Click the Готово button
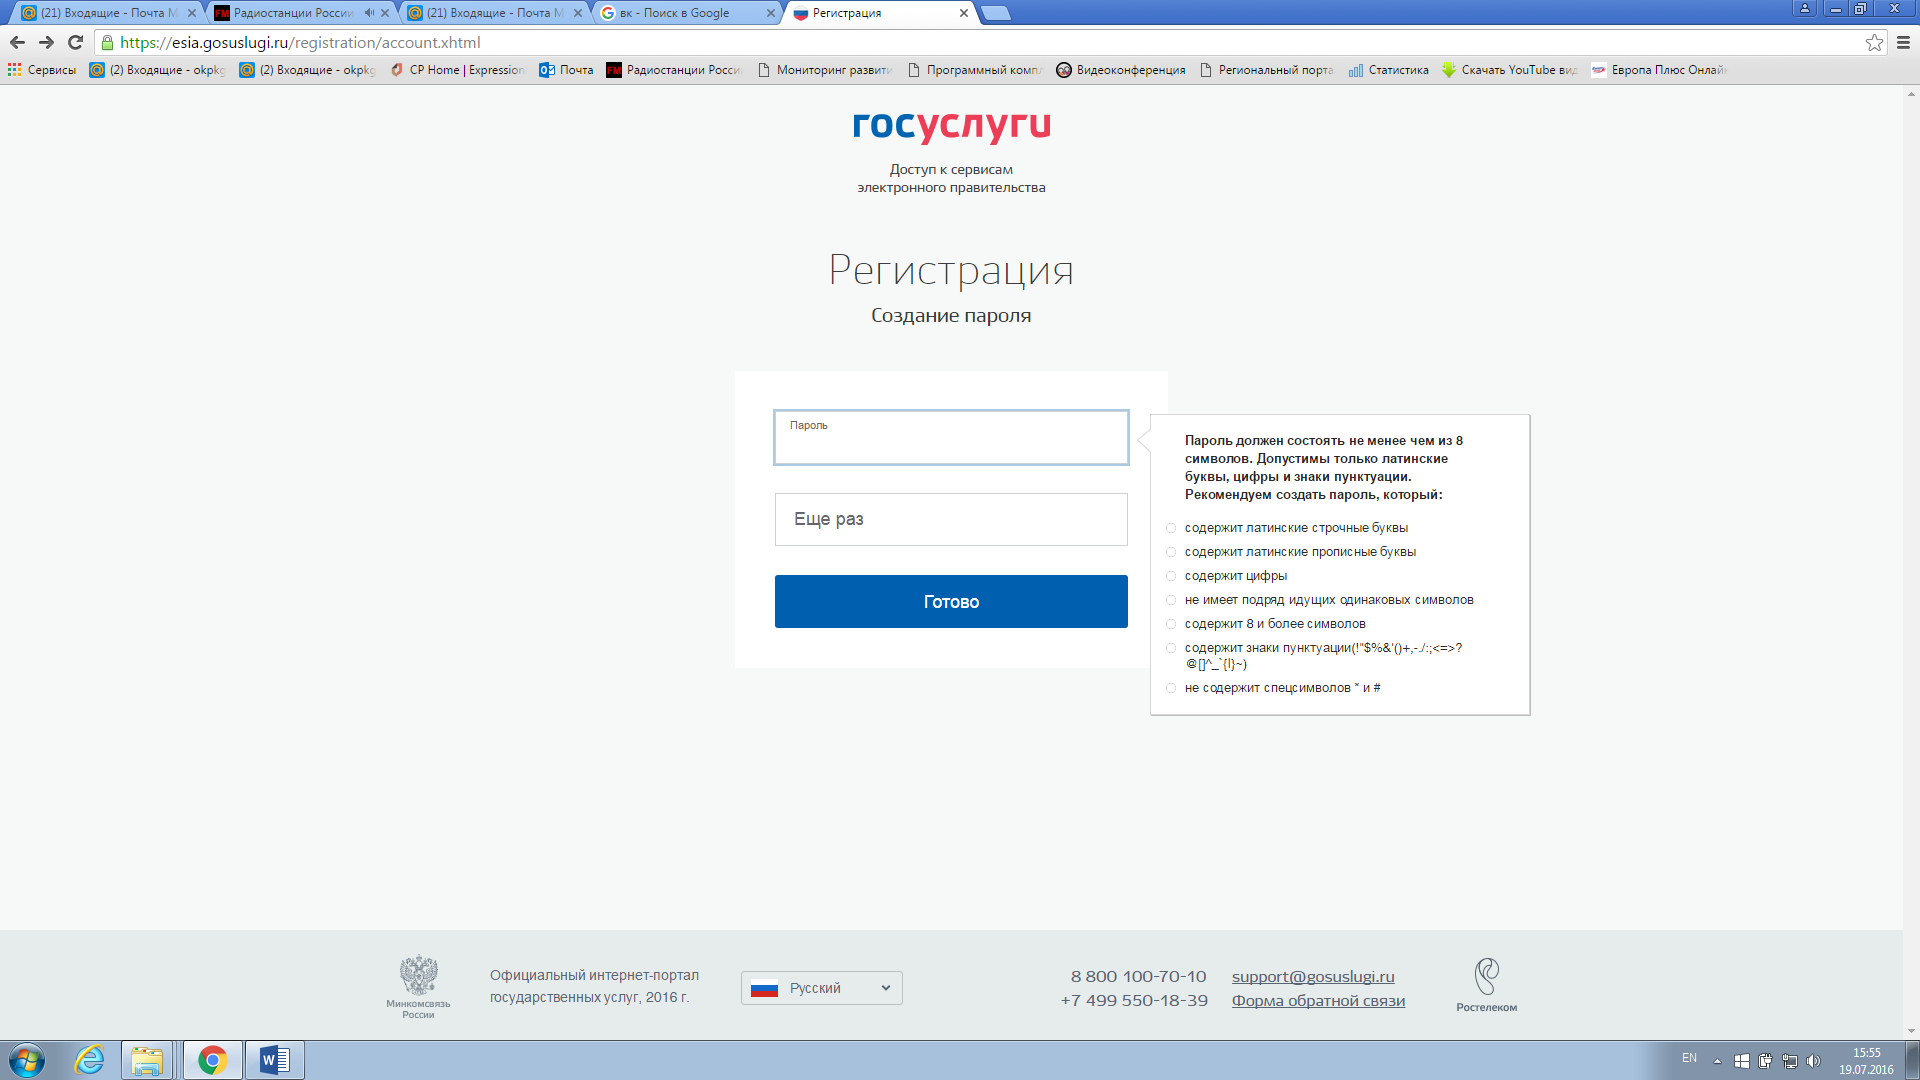 tap(951, 601)
